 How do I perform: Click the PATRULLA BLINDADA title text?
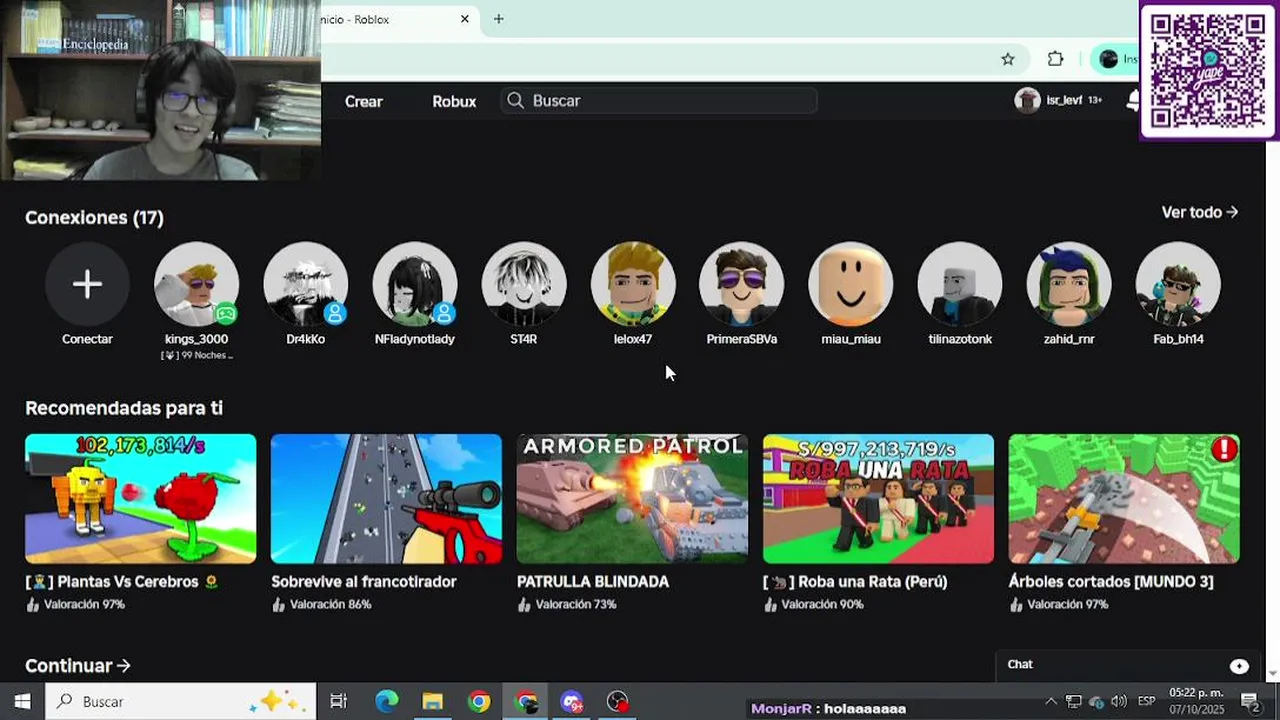593,582
